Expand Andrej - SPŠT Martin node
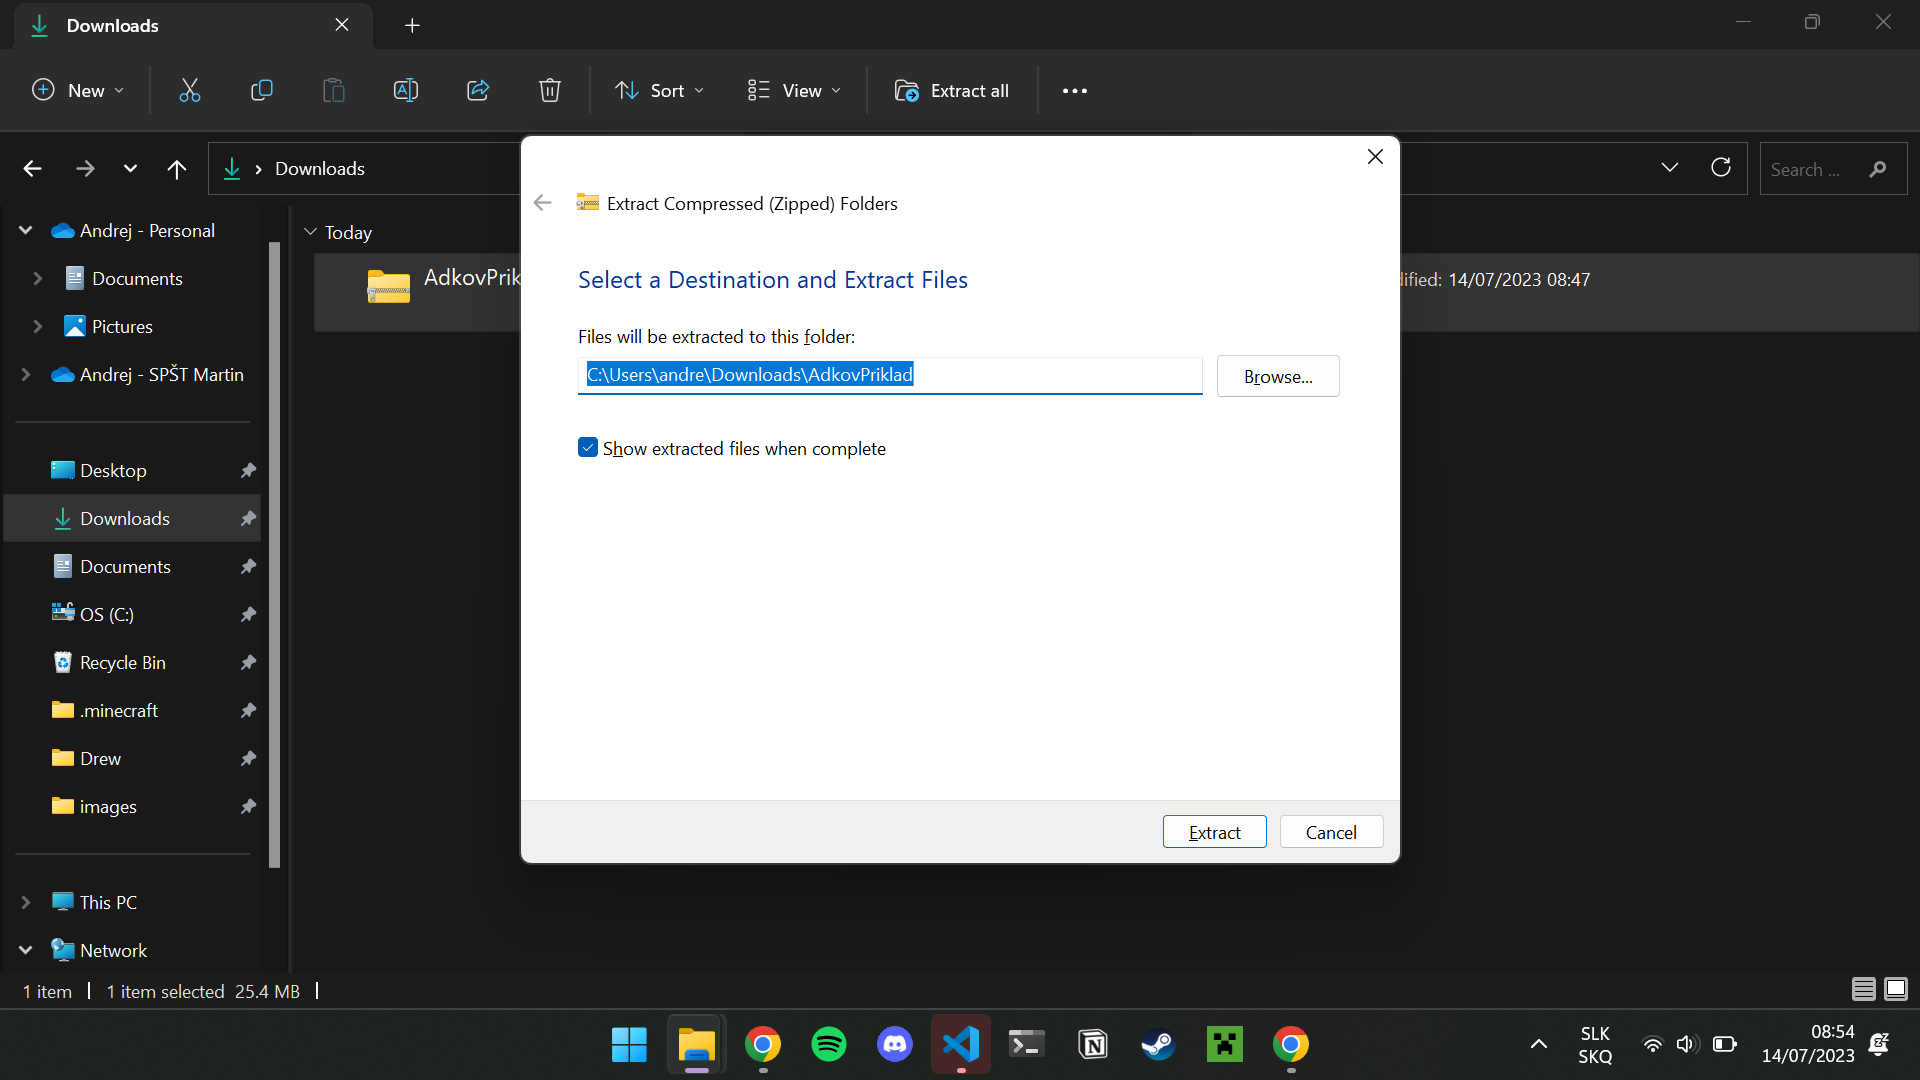 (26, 374)
